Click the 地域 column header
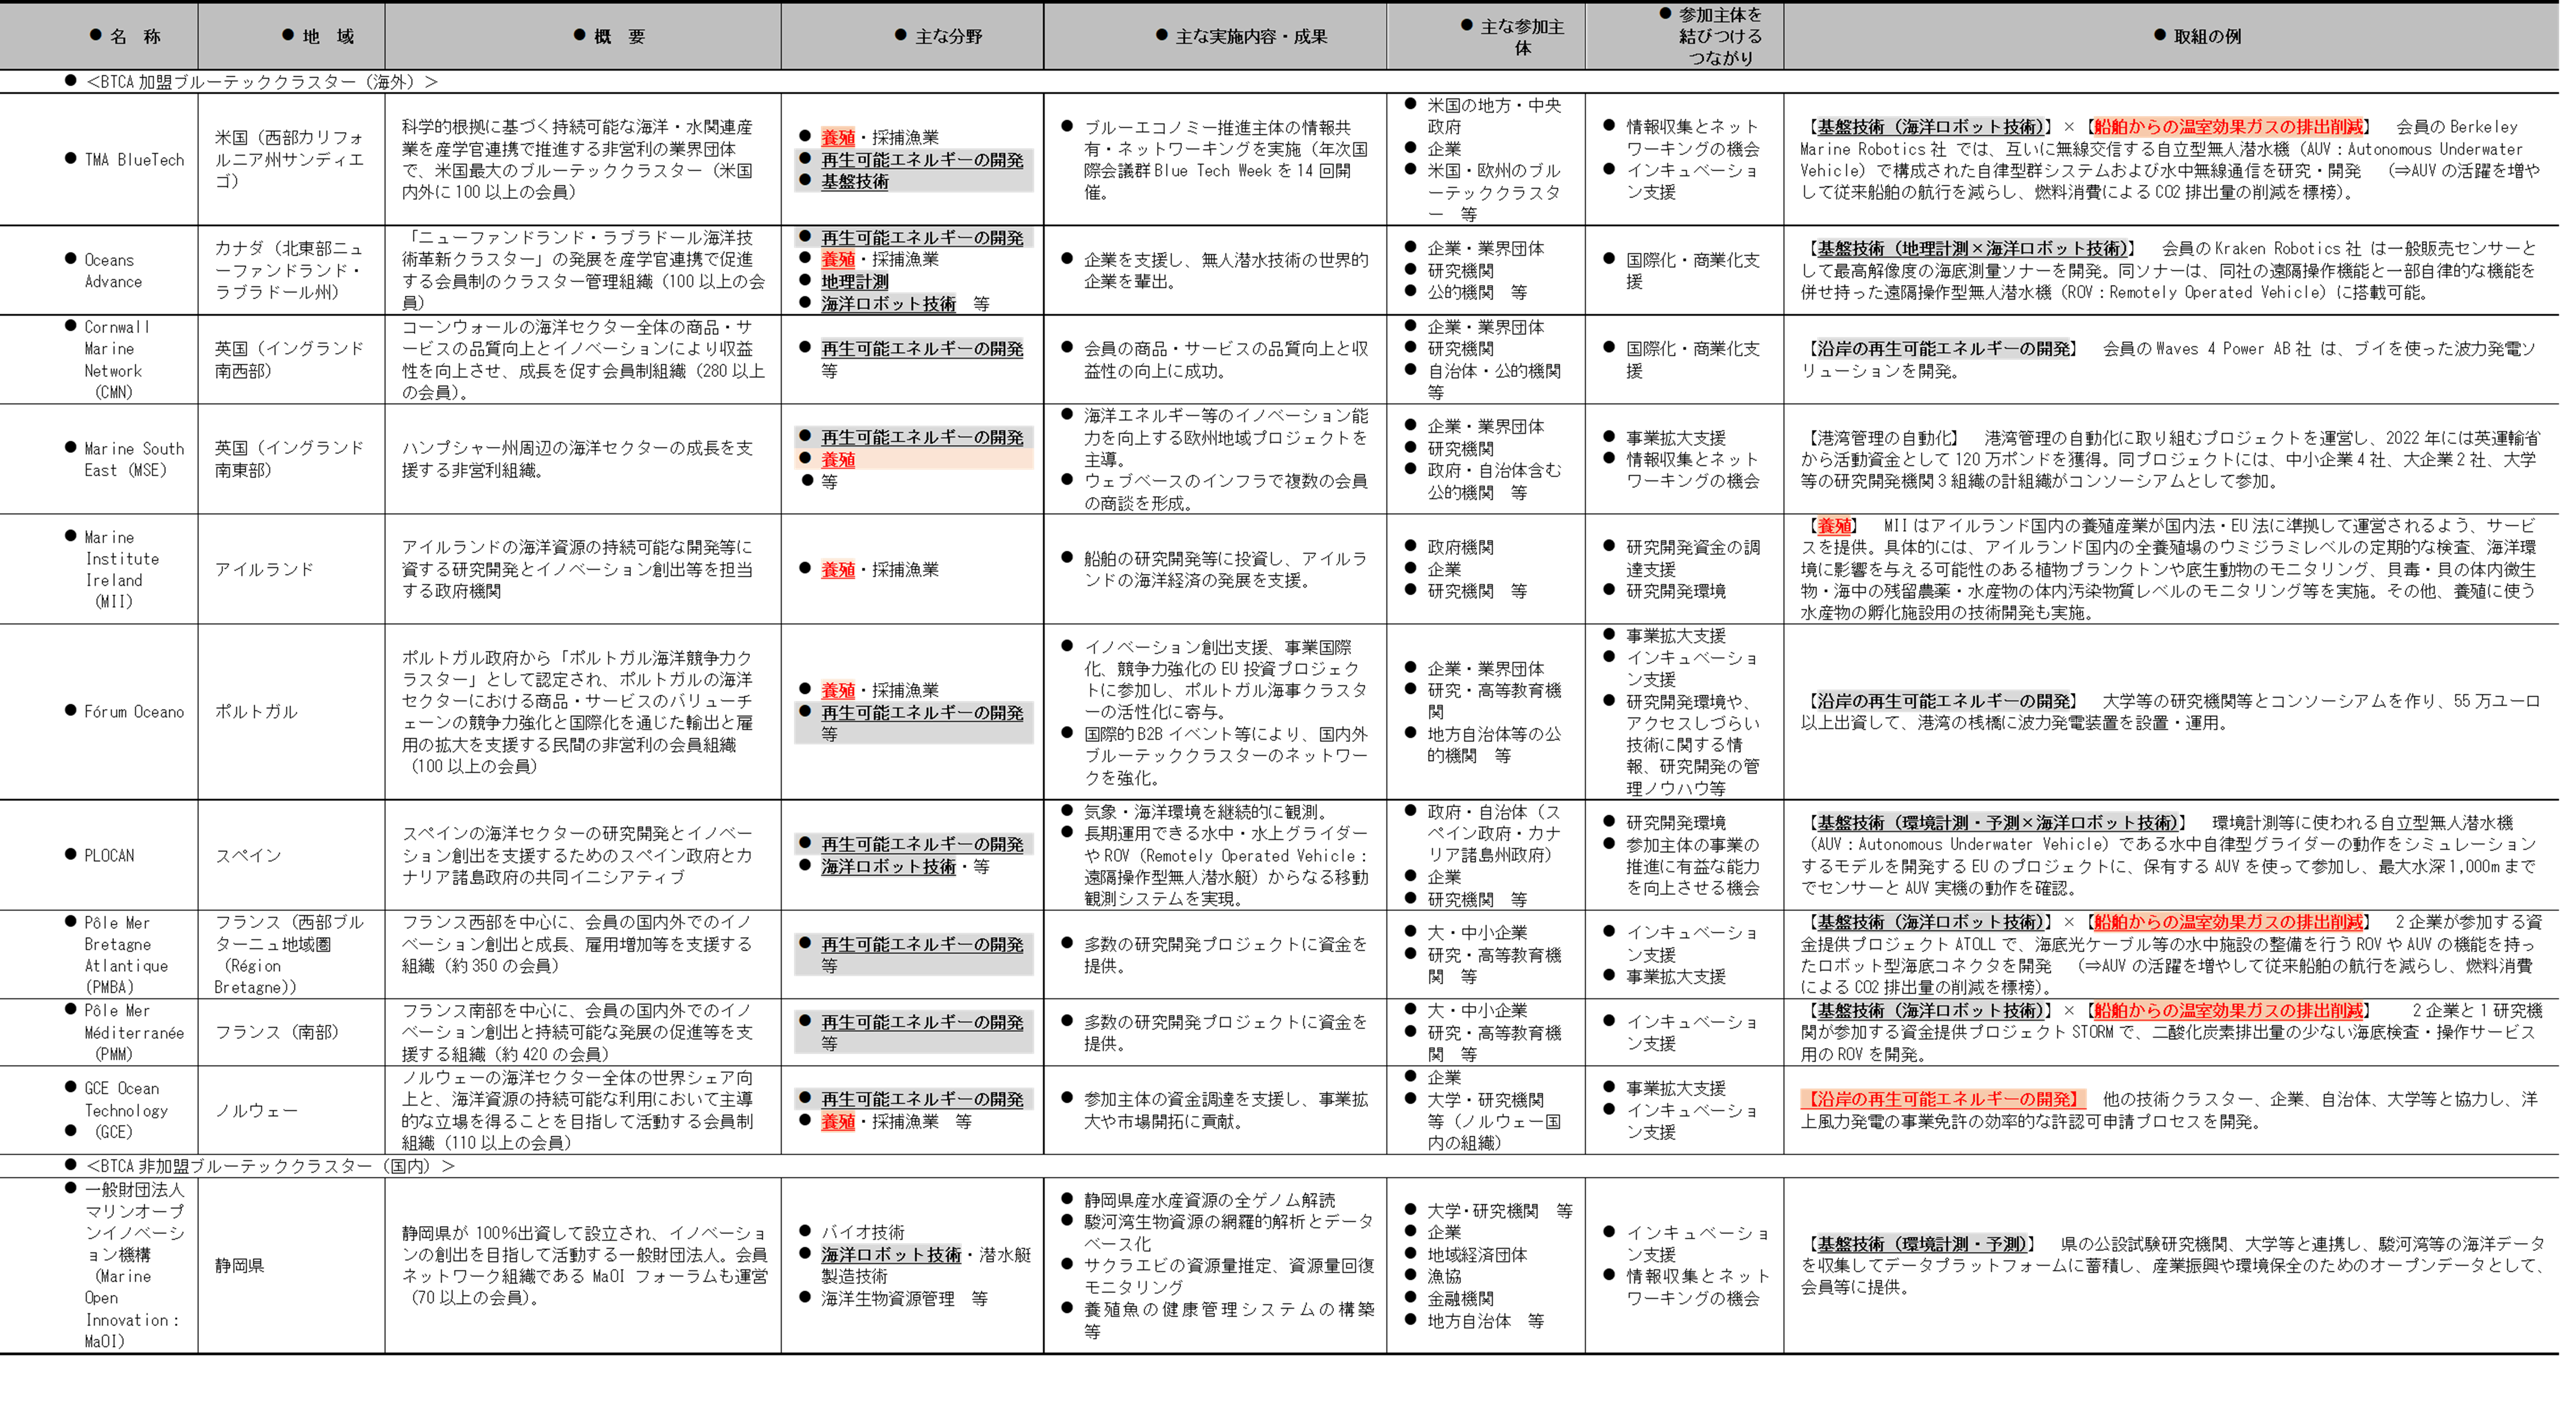The height and width of the screenshot is (1406, 2576). [291, 36]
